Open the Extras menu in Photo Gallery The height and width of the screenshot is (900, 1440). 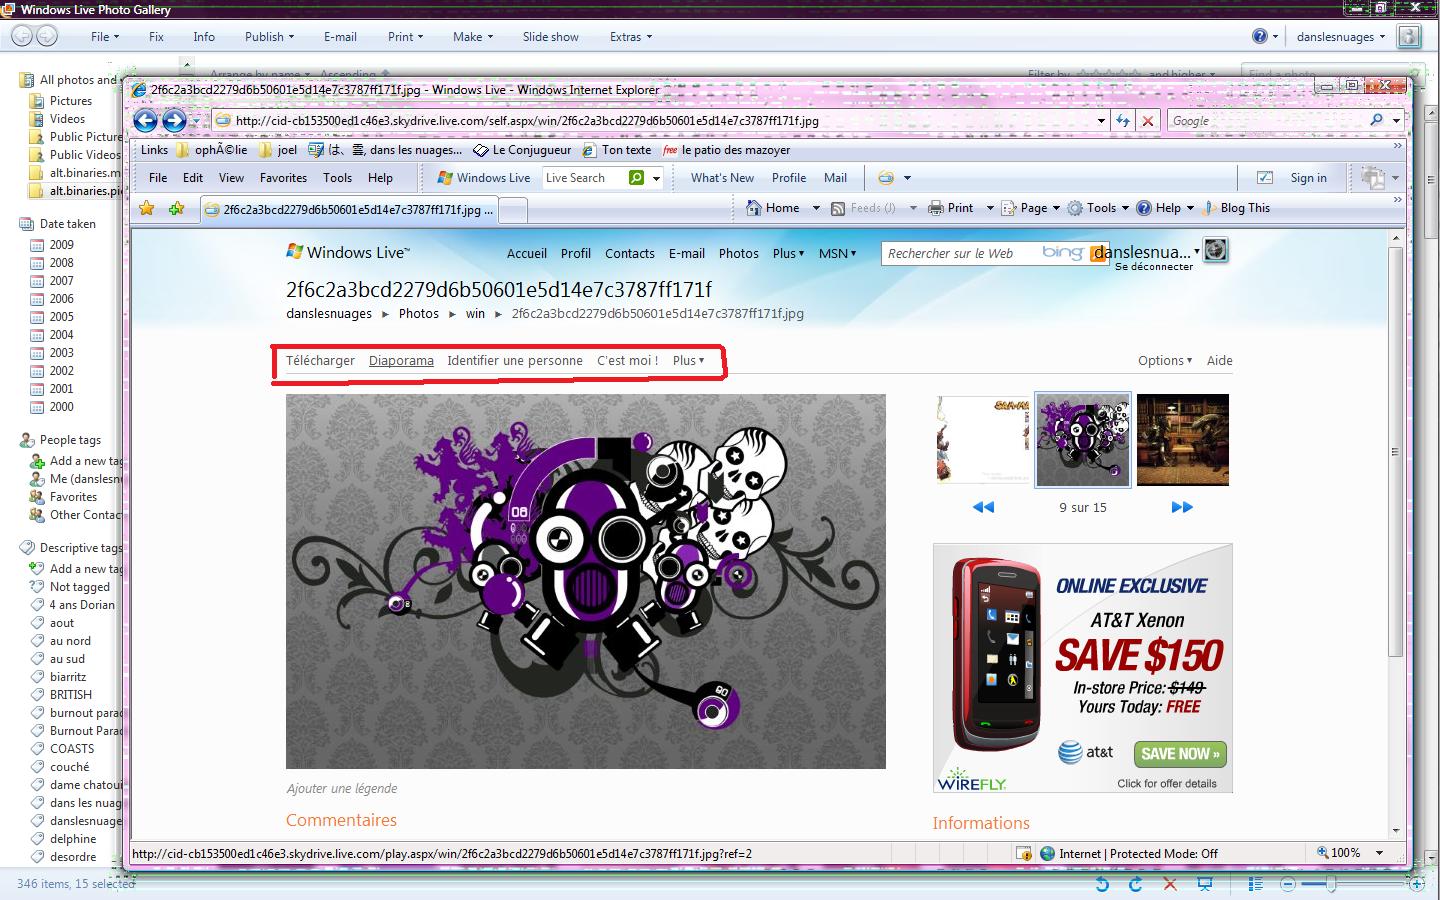tap(631, 37)
